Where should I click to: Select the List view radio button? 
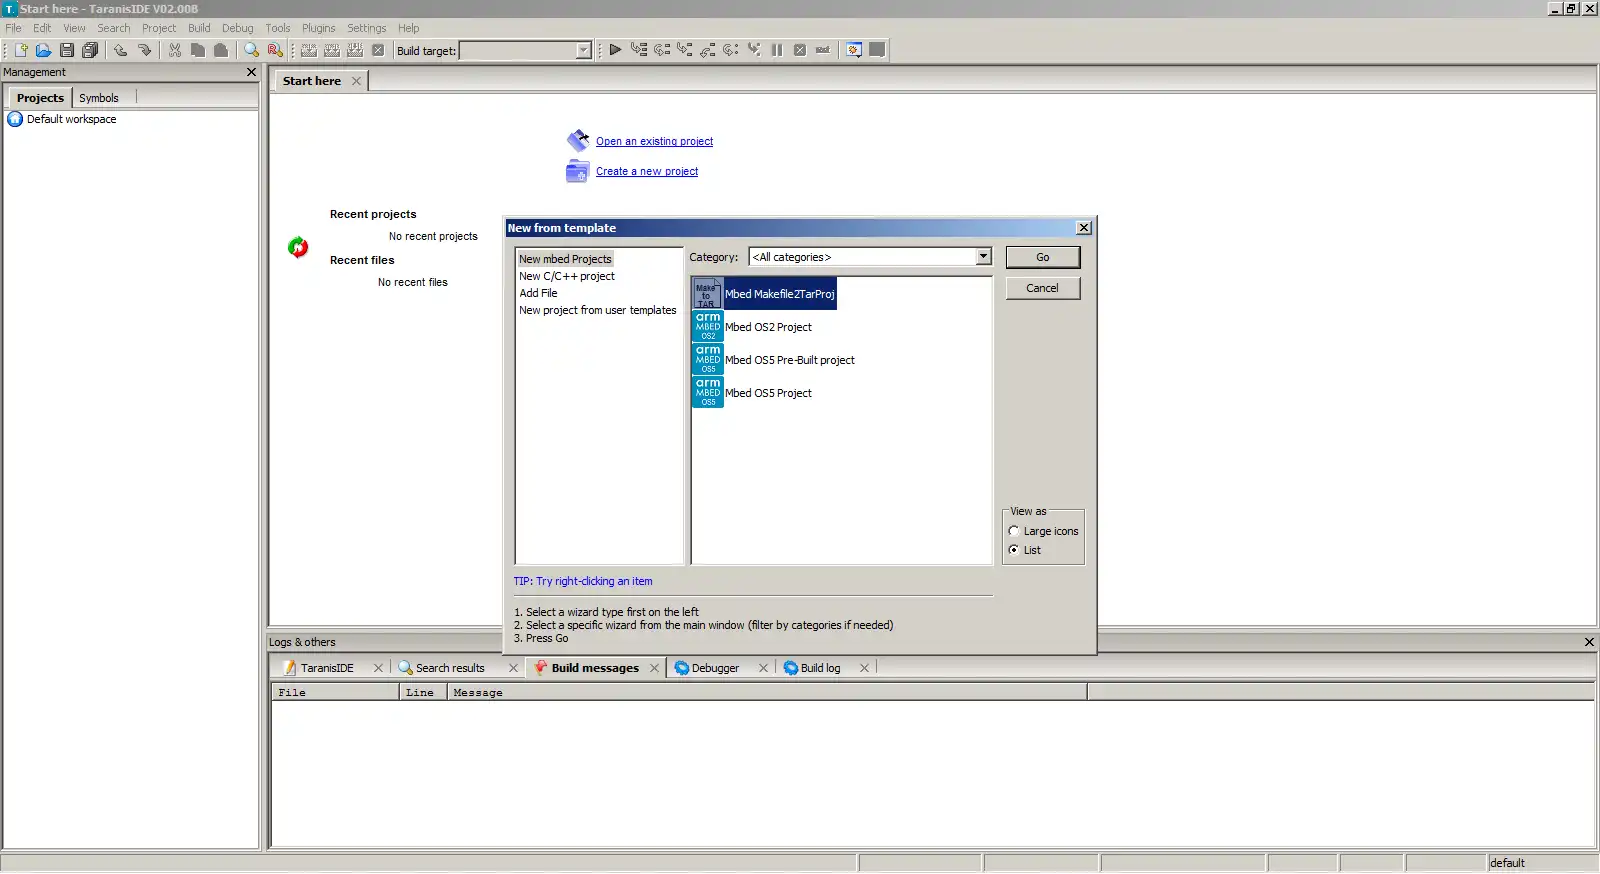tap(1014, 550)
